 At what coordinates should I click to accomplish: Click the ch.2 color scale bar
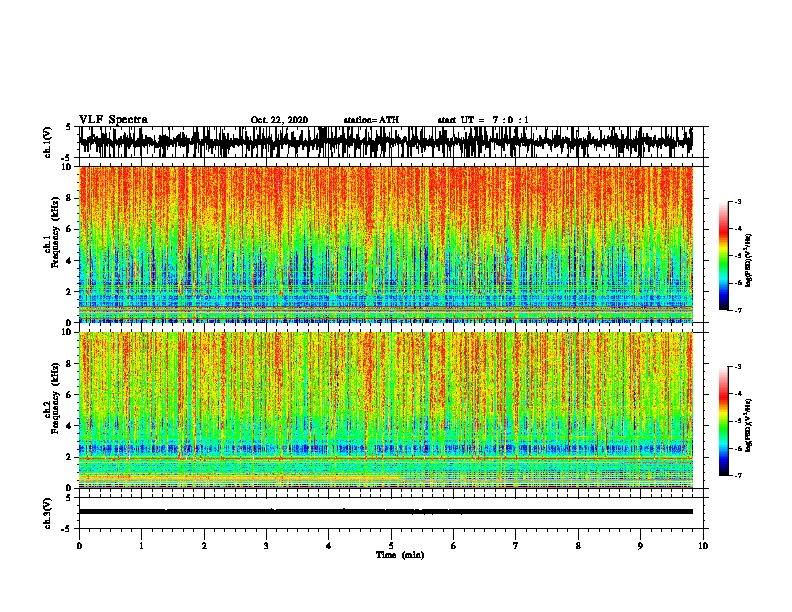(723, 421)
